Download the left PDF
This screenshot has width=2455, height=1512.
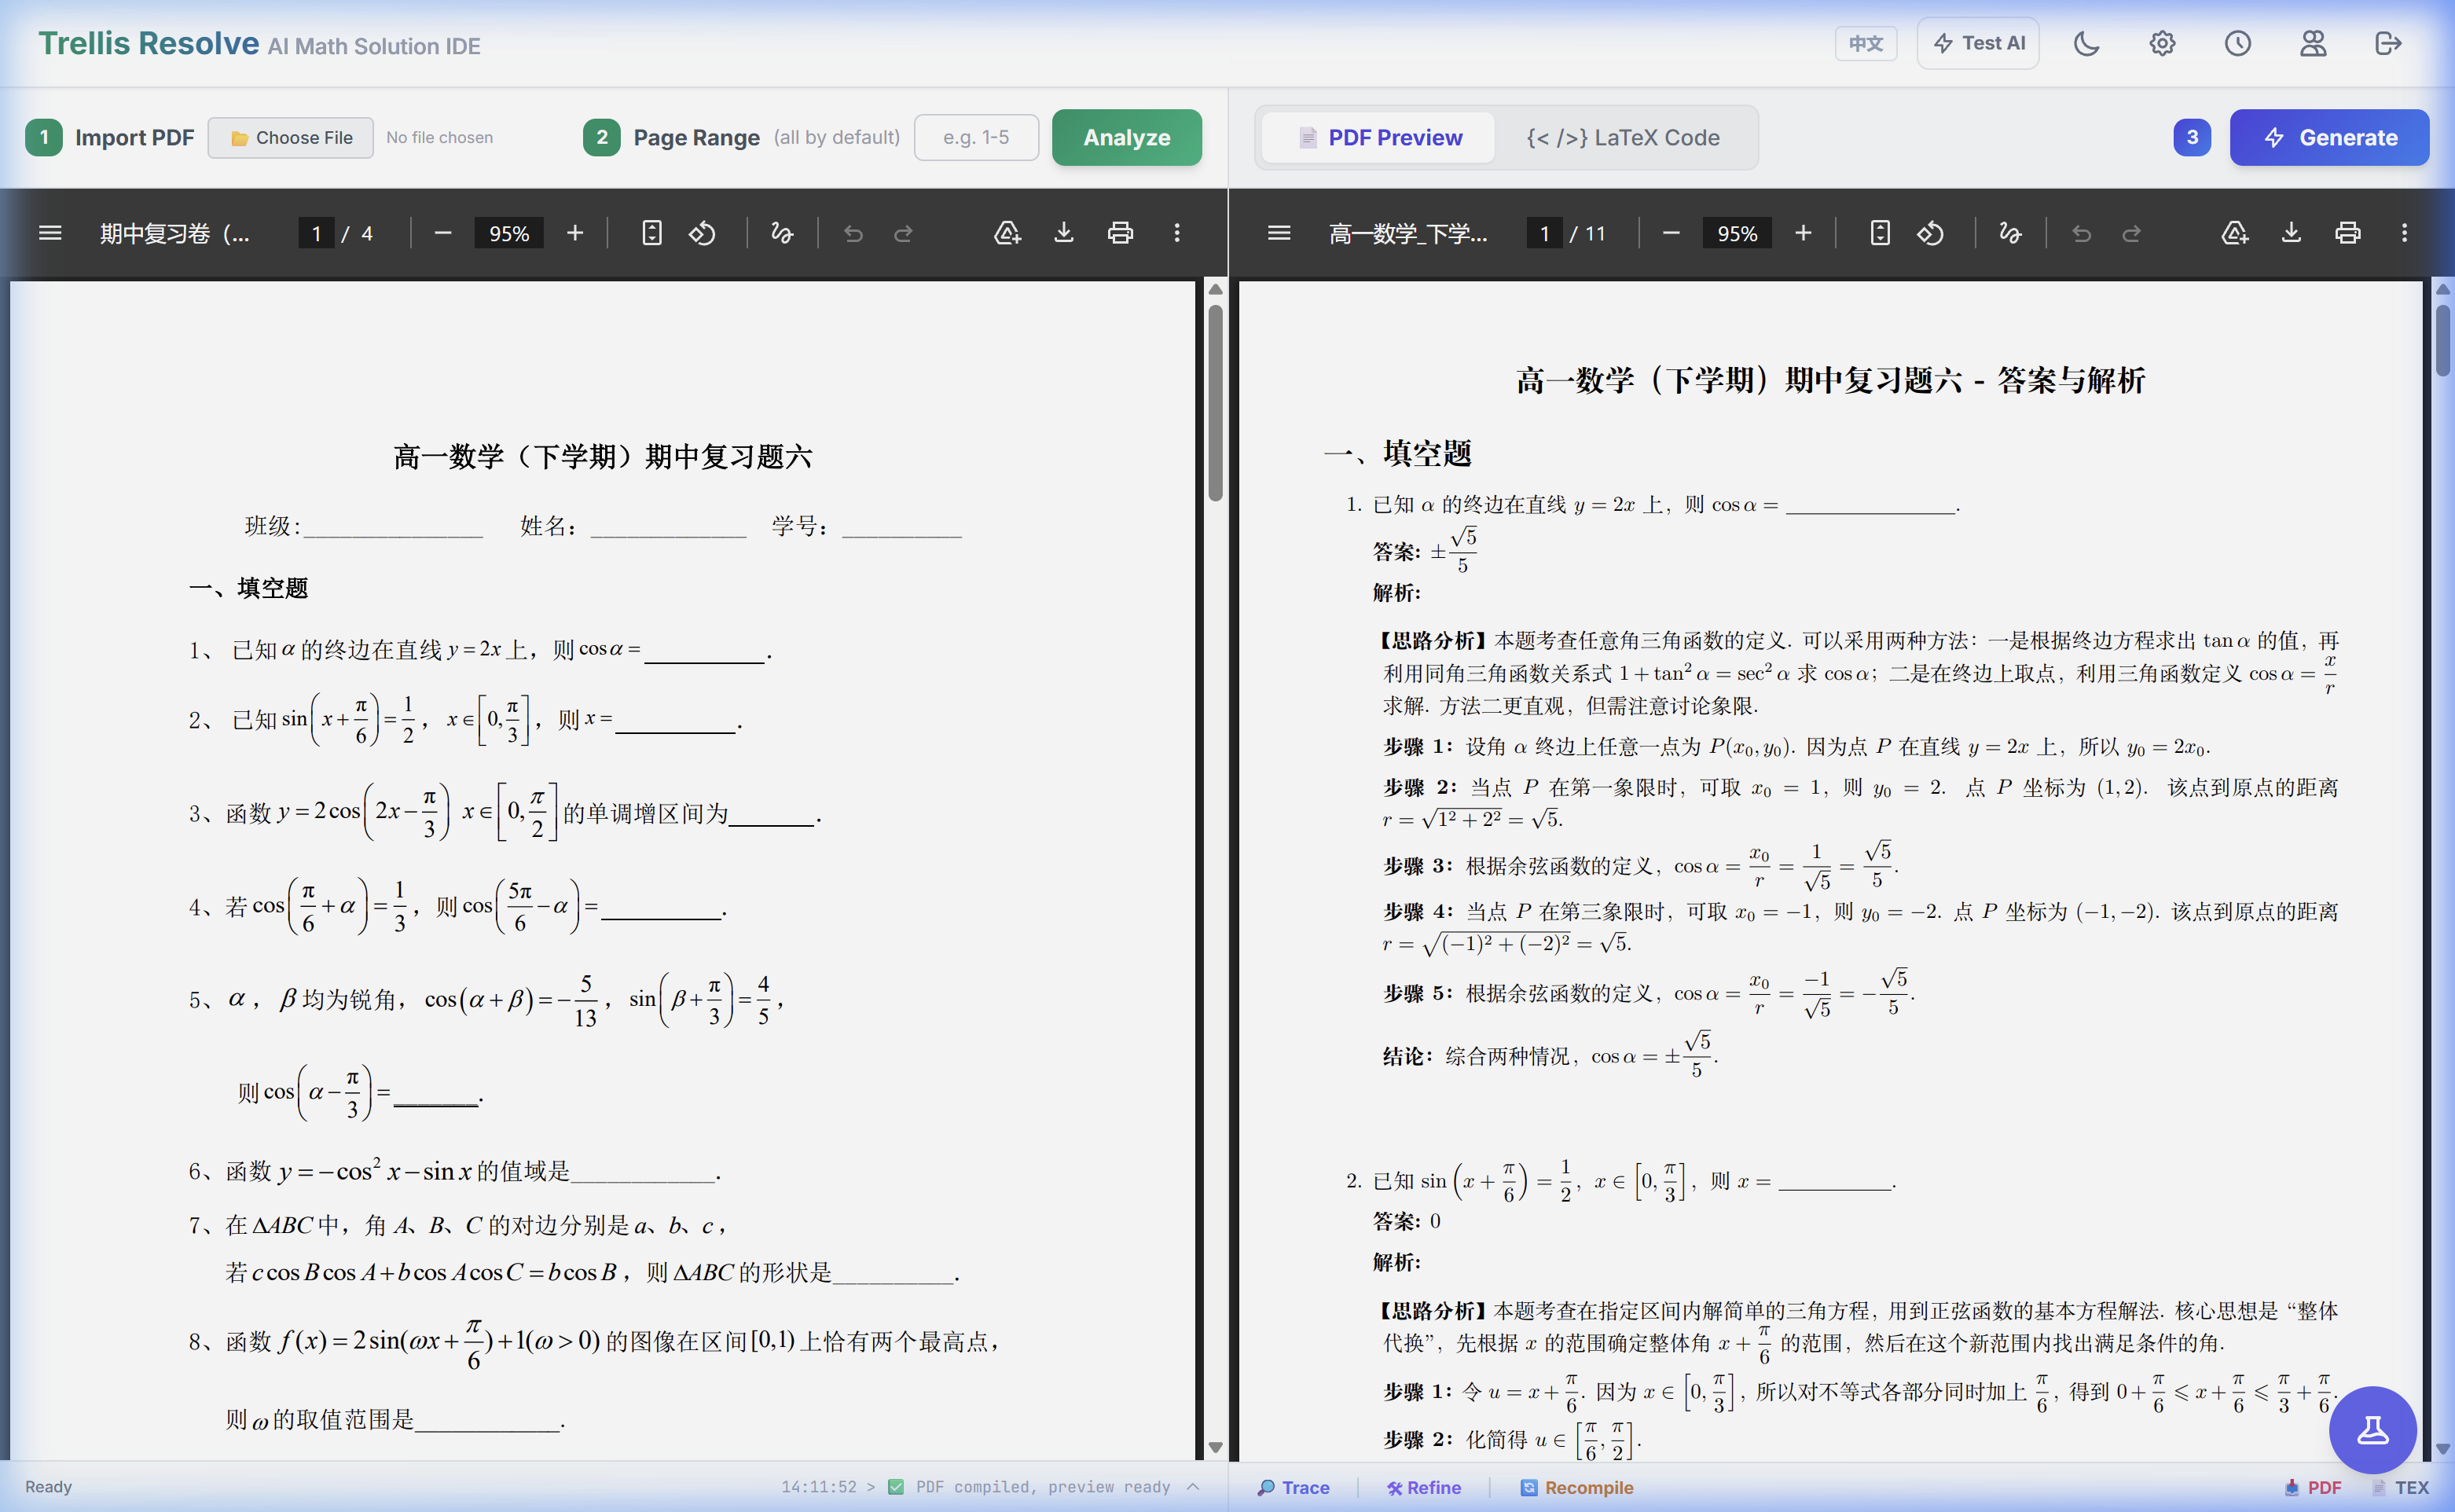click(x=1064, y=233)
